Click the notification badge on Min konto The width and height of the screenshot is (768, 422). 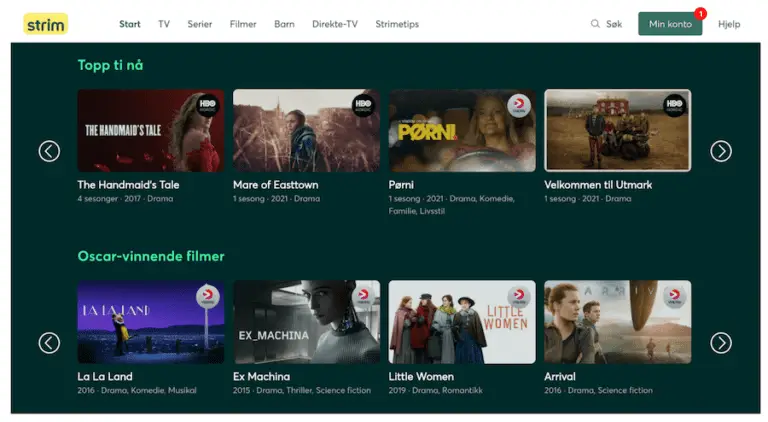click(700, 14)
